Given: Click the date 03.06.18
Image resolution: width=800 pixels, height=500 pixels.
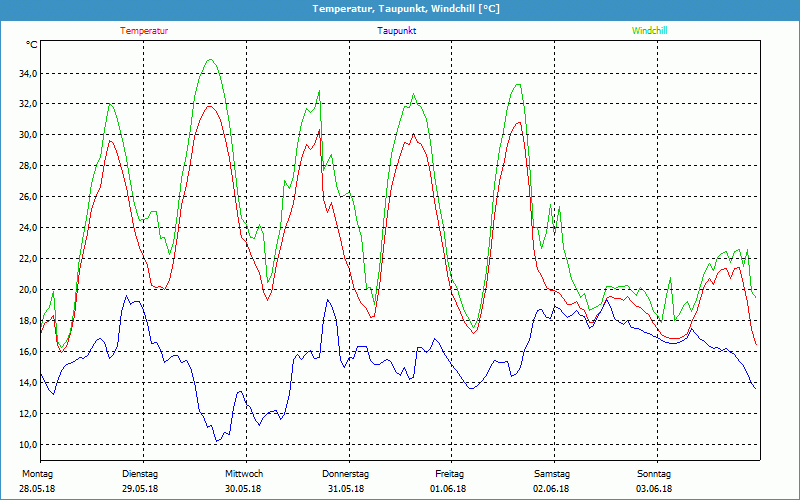Looking at the screenshot, I should 654,489.
